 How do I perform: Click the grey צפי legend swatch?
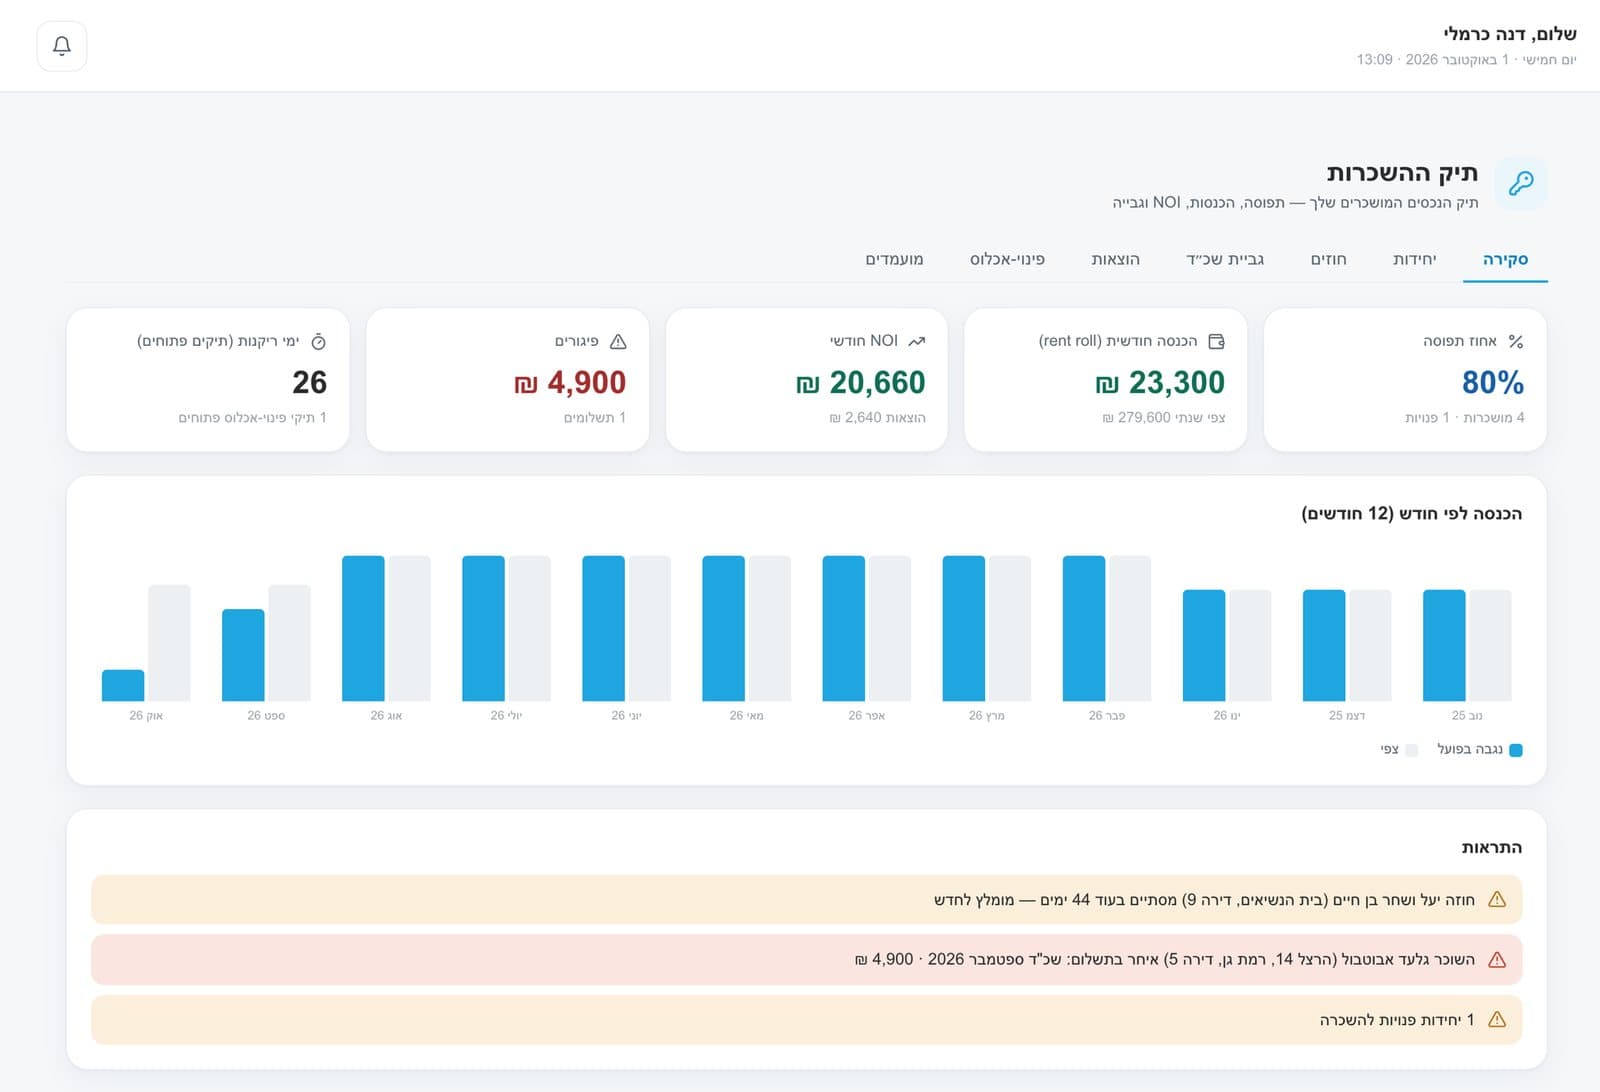click(x=1412, y=750)
